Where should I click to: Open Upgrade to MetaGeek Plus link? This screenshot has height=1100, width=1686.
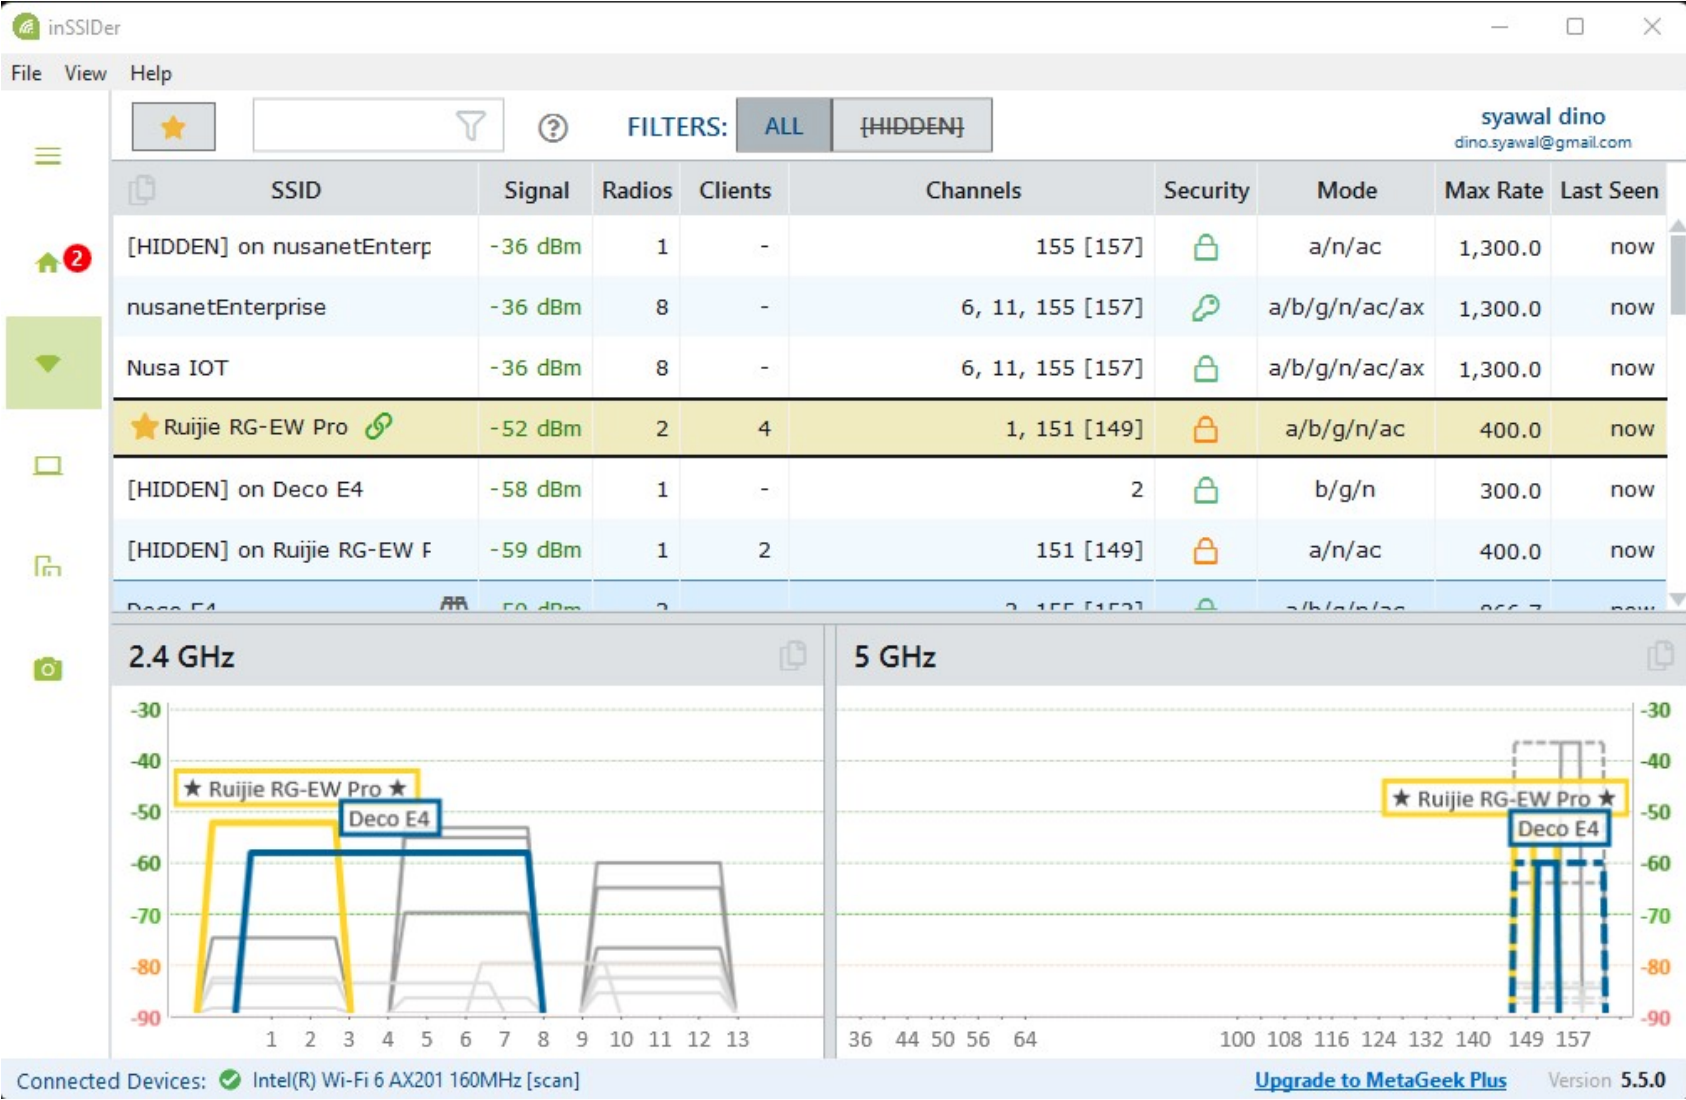click(x=1380, y=1080)
